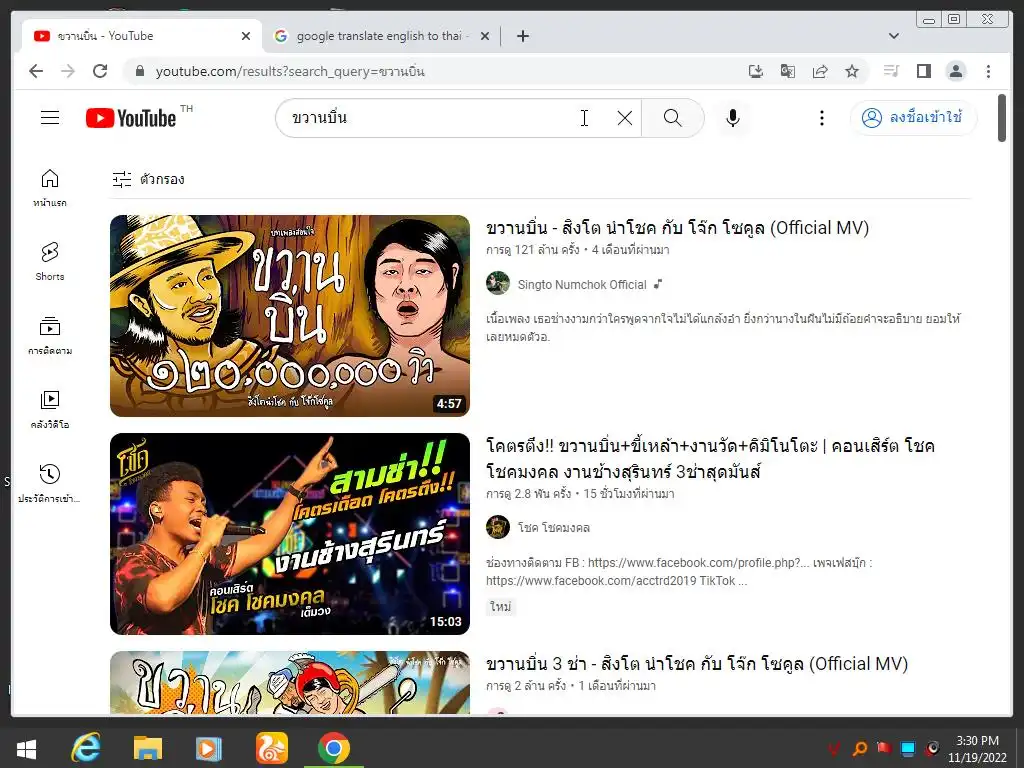Click the address bar lock icon
This screenshot has width=1024, height=768.
tap(139, 71)
